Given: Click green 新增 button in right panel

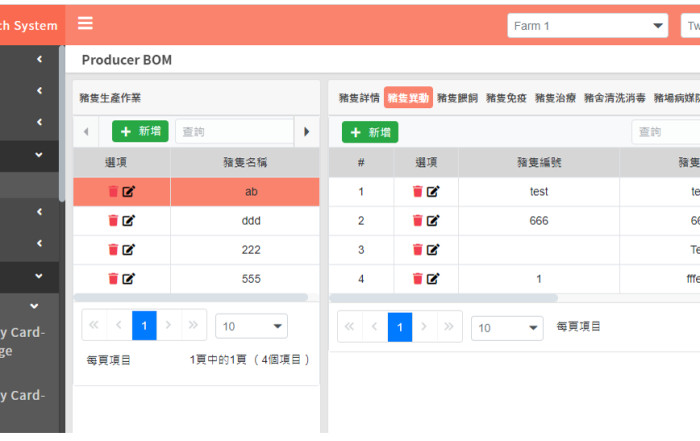Looking at the screenshot, I should tap(369, 132).
